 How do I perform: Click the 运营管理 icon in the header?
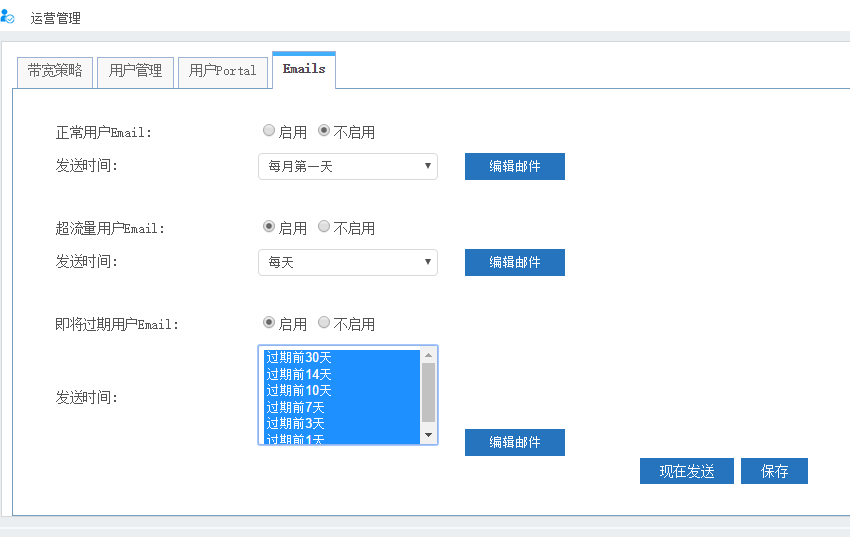point(8,17)
